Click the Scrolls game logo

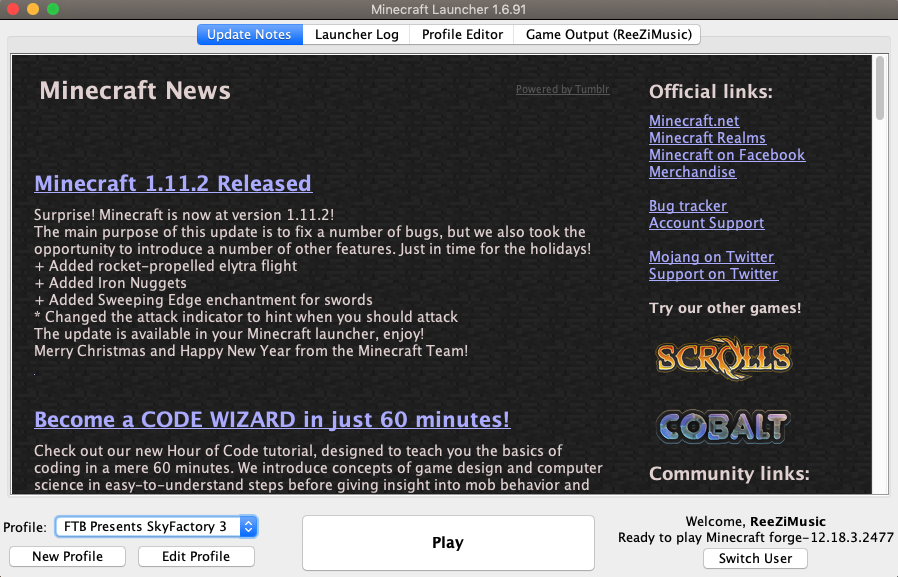(x=724, y=358)
